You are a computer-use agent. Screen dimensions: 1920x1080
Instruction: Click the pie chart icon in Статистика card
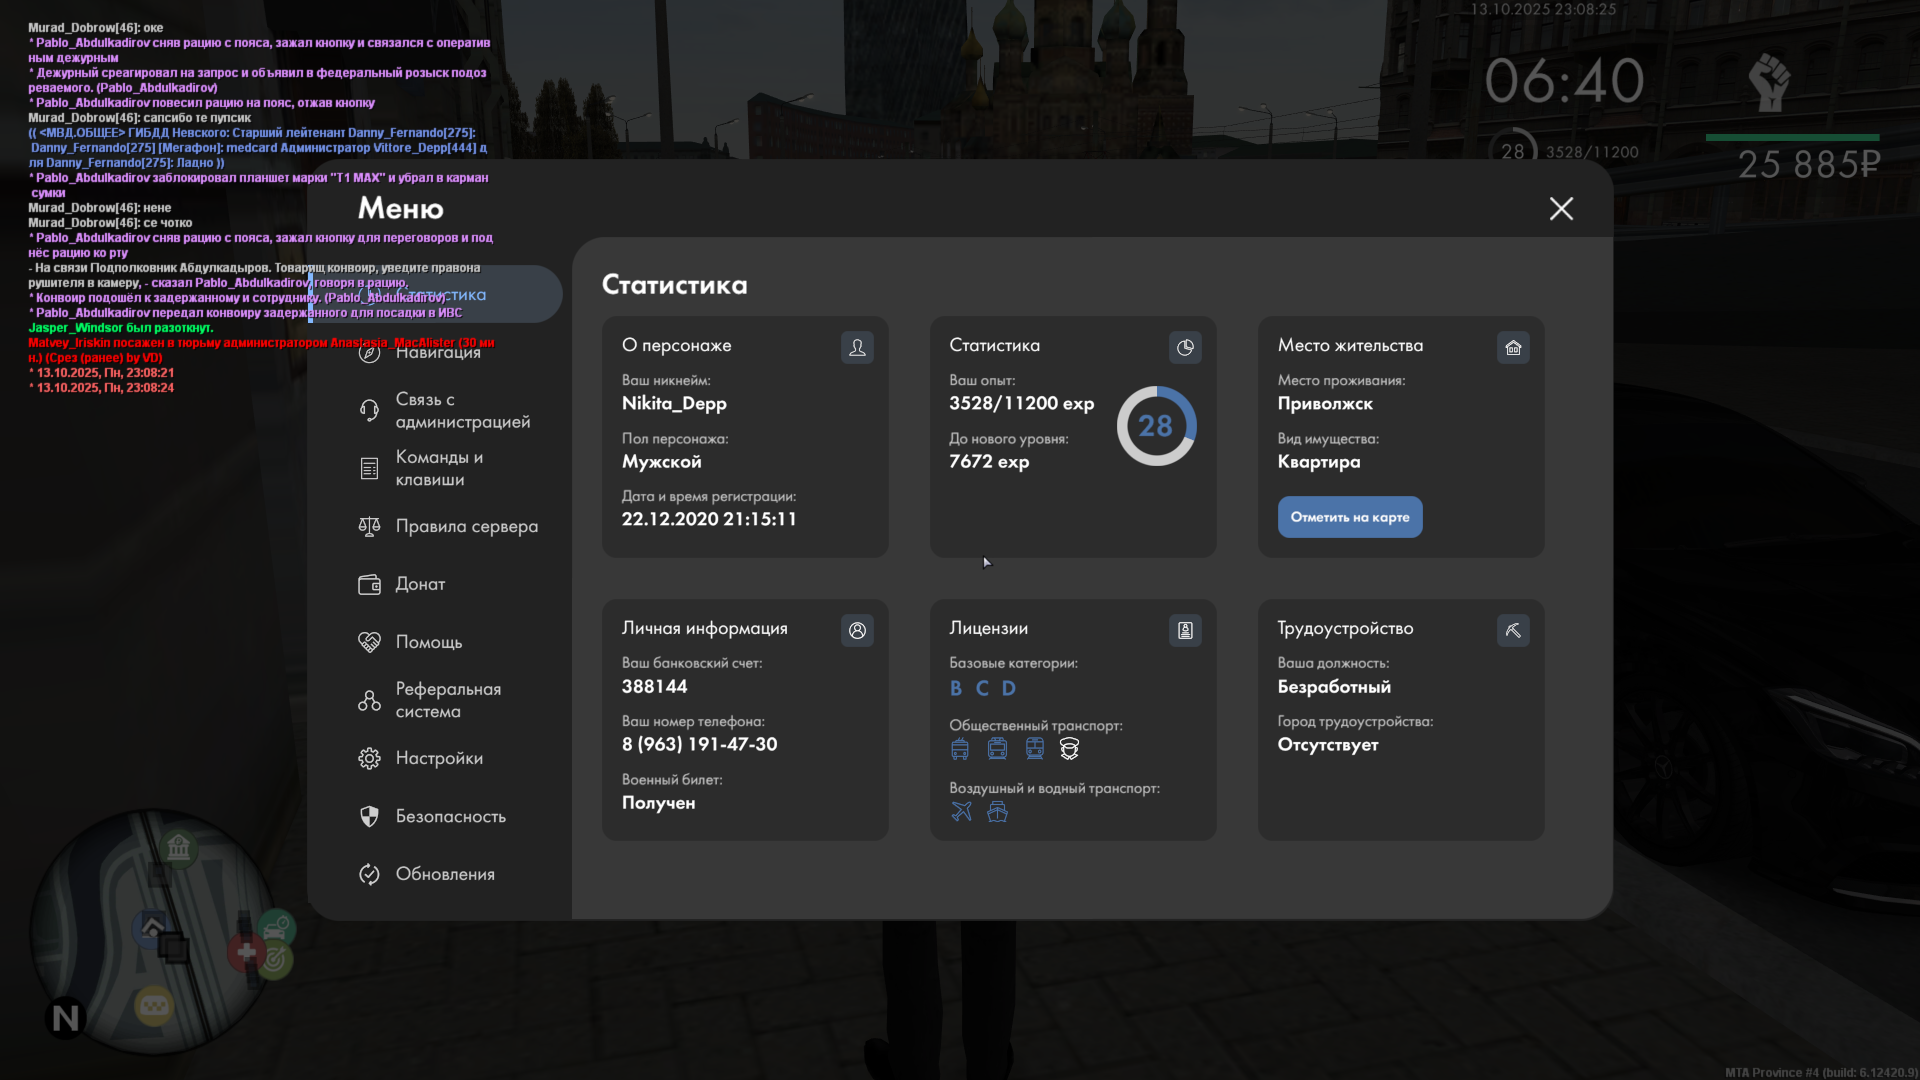coord(1185,347)
